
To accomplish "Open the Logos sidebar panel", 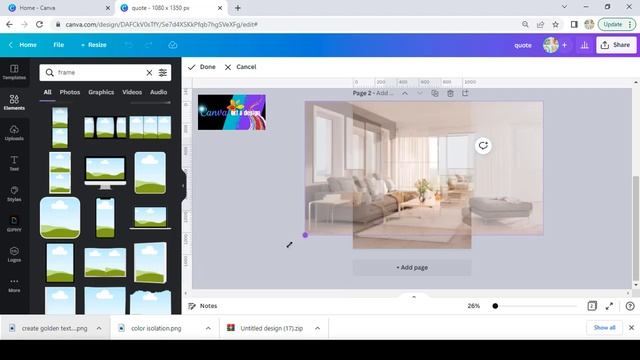I will click(14, 255).
